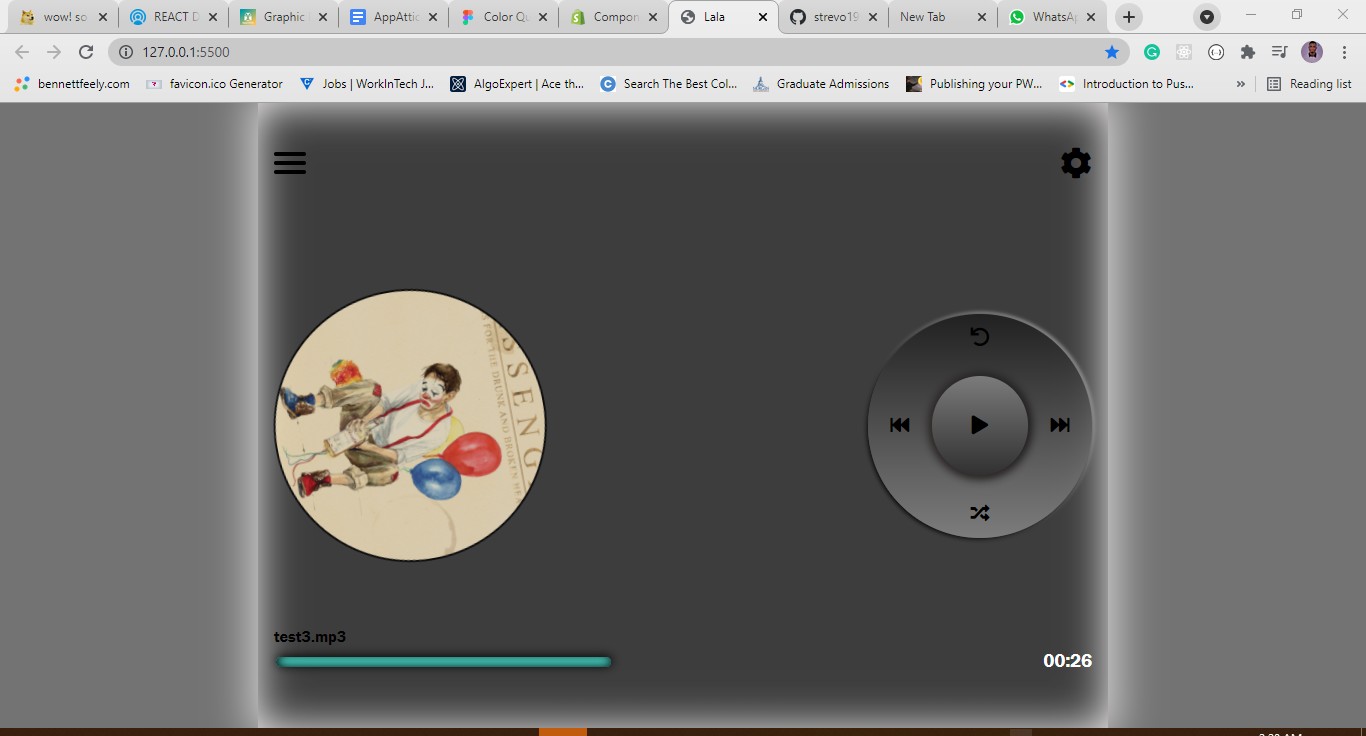View site information icon in the address bar
The height and width of the screenshot is (736, 1366).
pos(126,52)
